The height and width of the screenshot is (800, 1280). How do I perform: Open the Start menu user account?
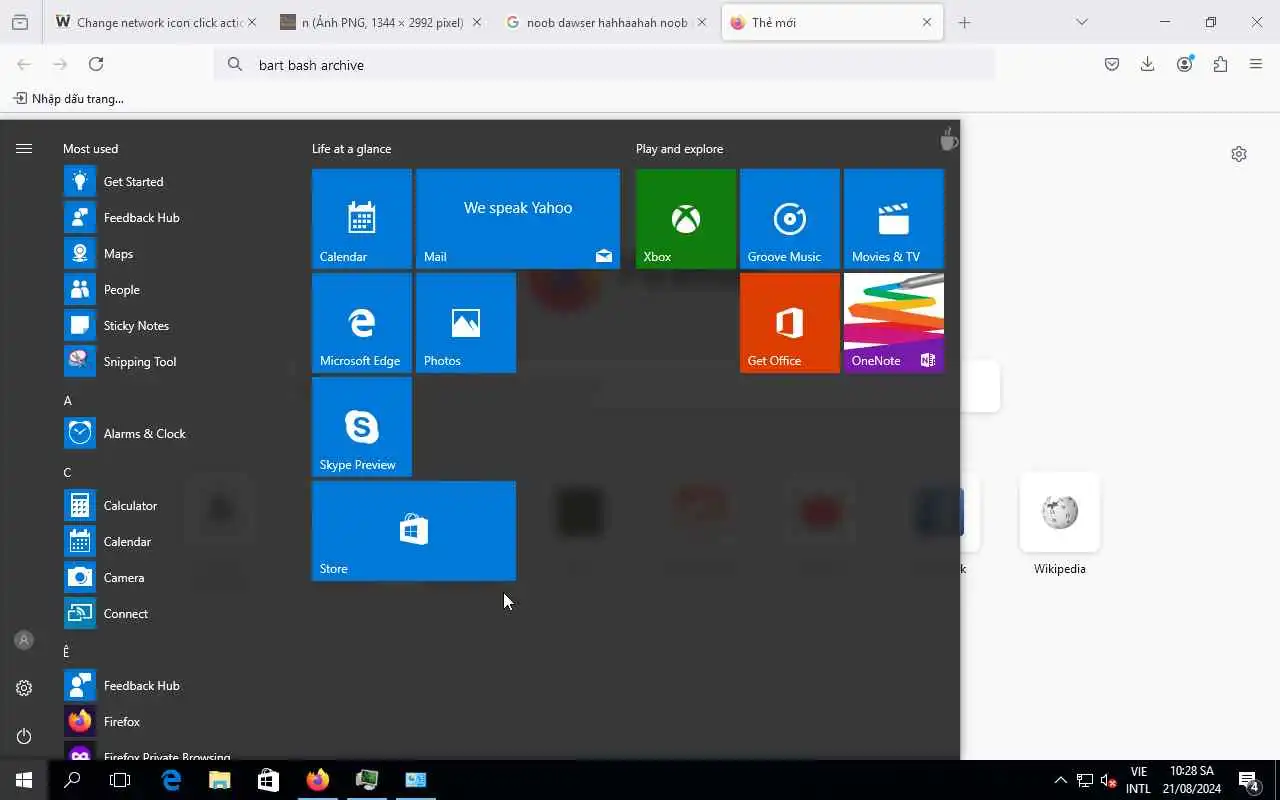[24, 640]
